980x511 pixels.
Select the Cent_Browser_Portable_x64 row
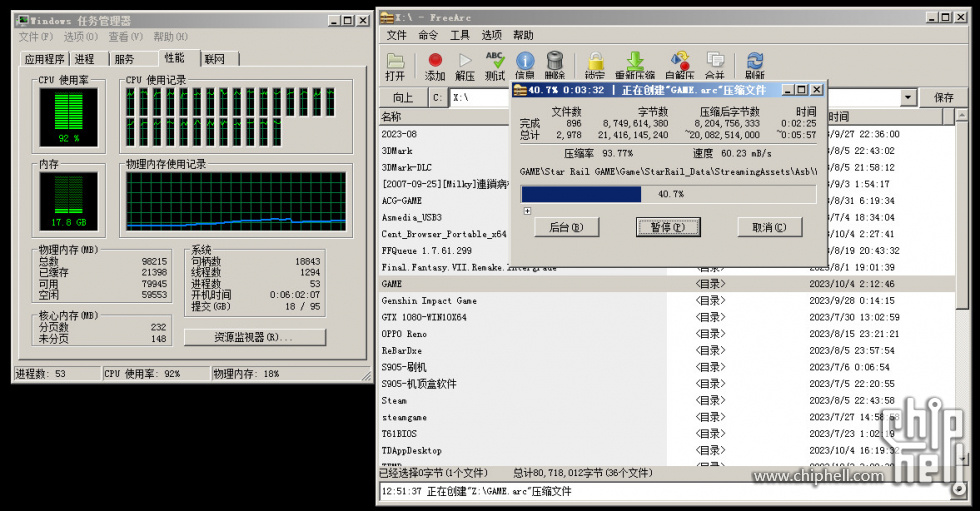click(x=444, y=234)
